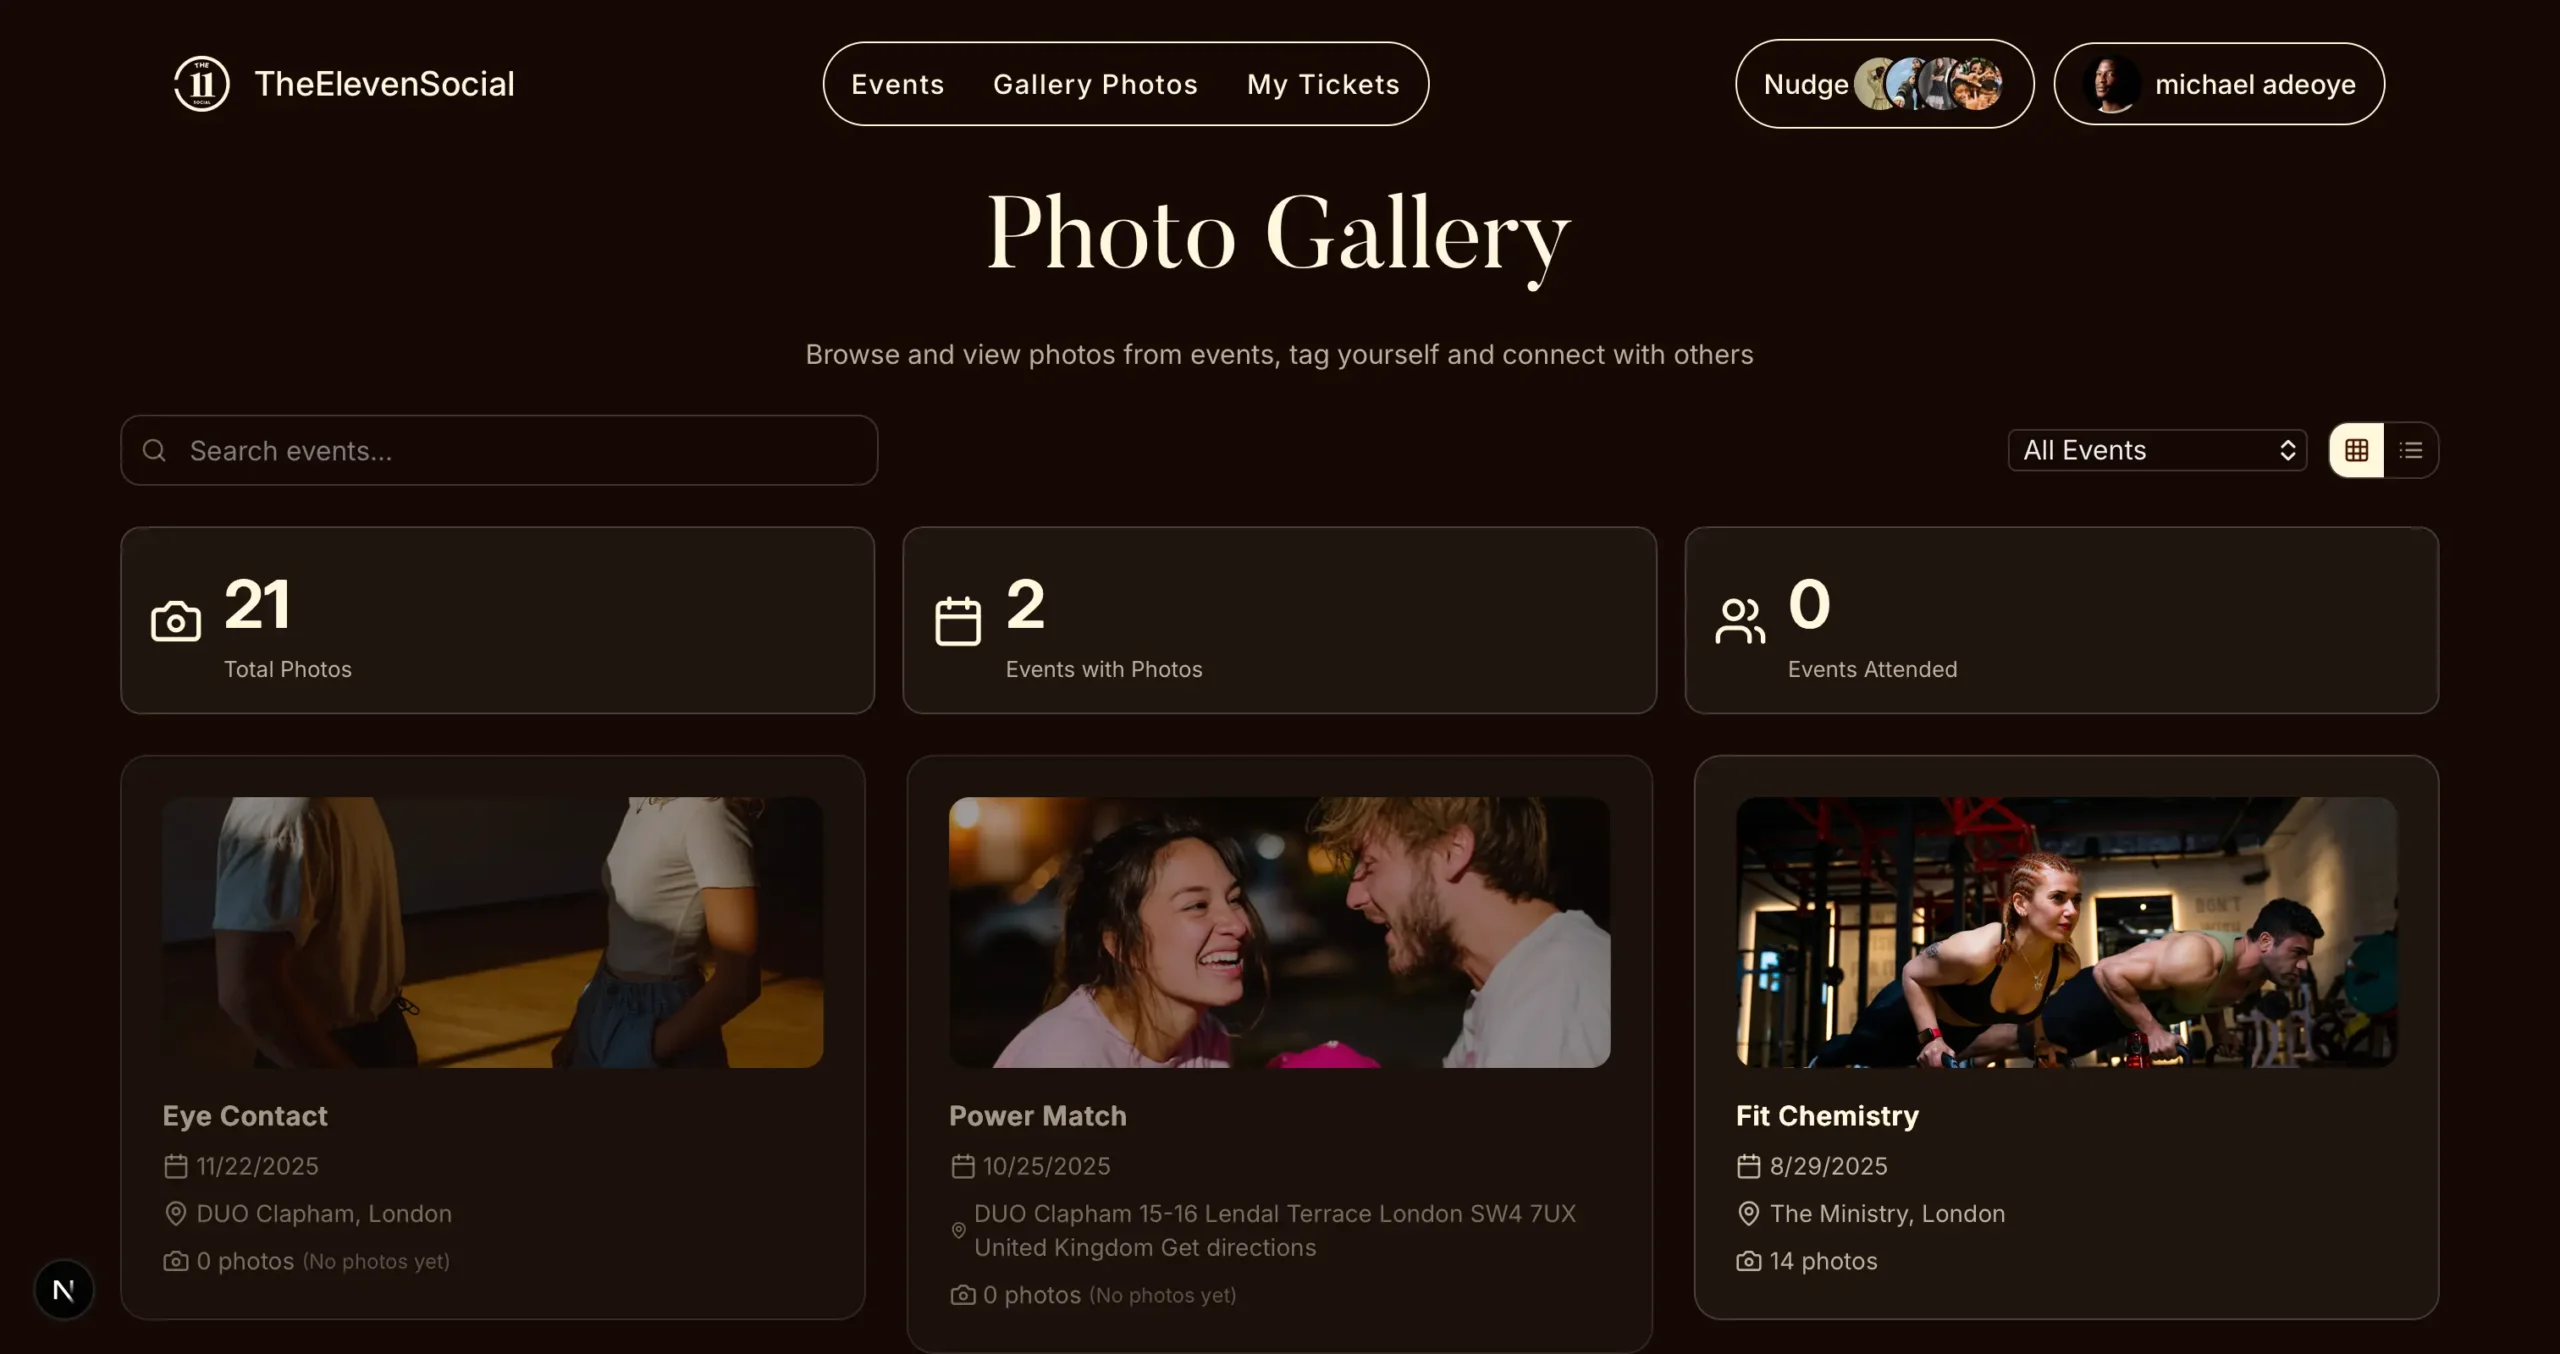
Task: Click the people icon beside Events Attended
Action: pyautogui.click(x=1739, y=622)
